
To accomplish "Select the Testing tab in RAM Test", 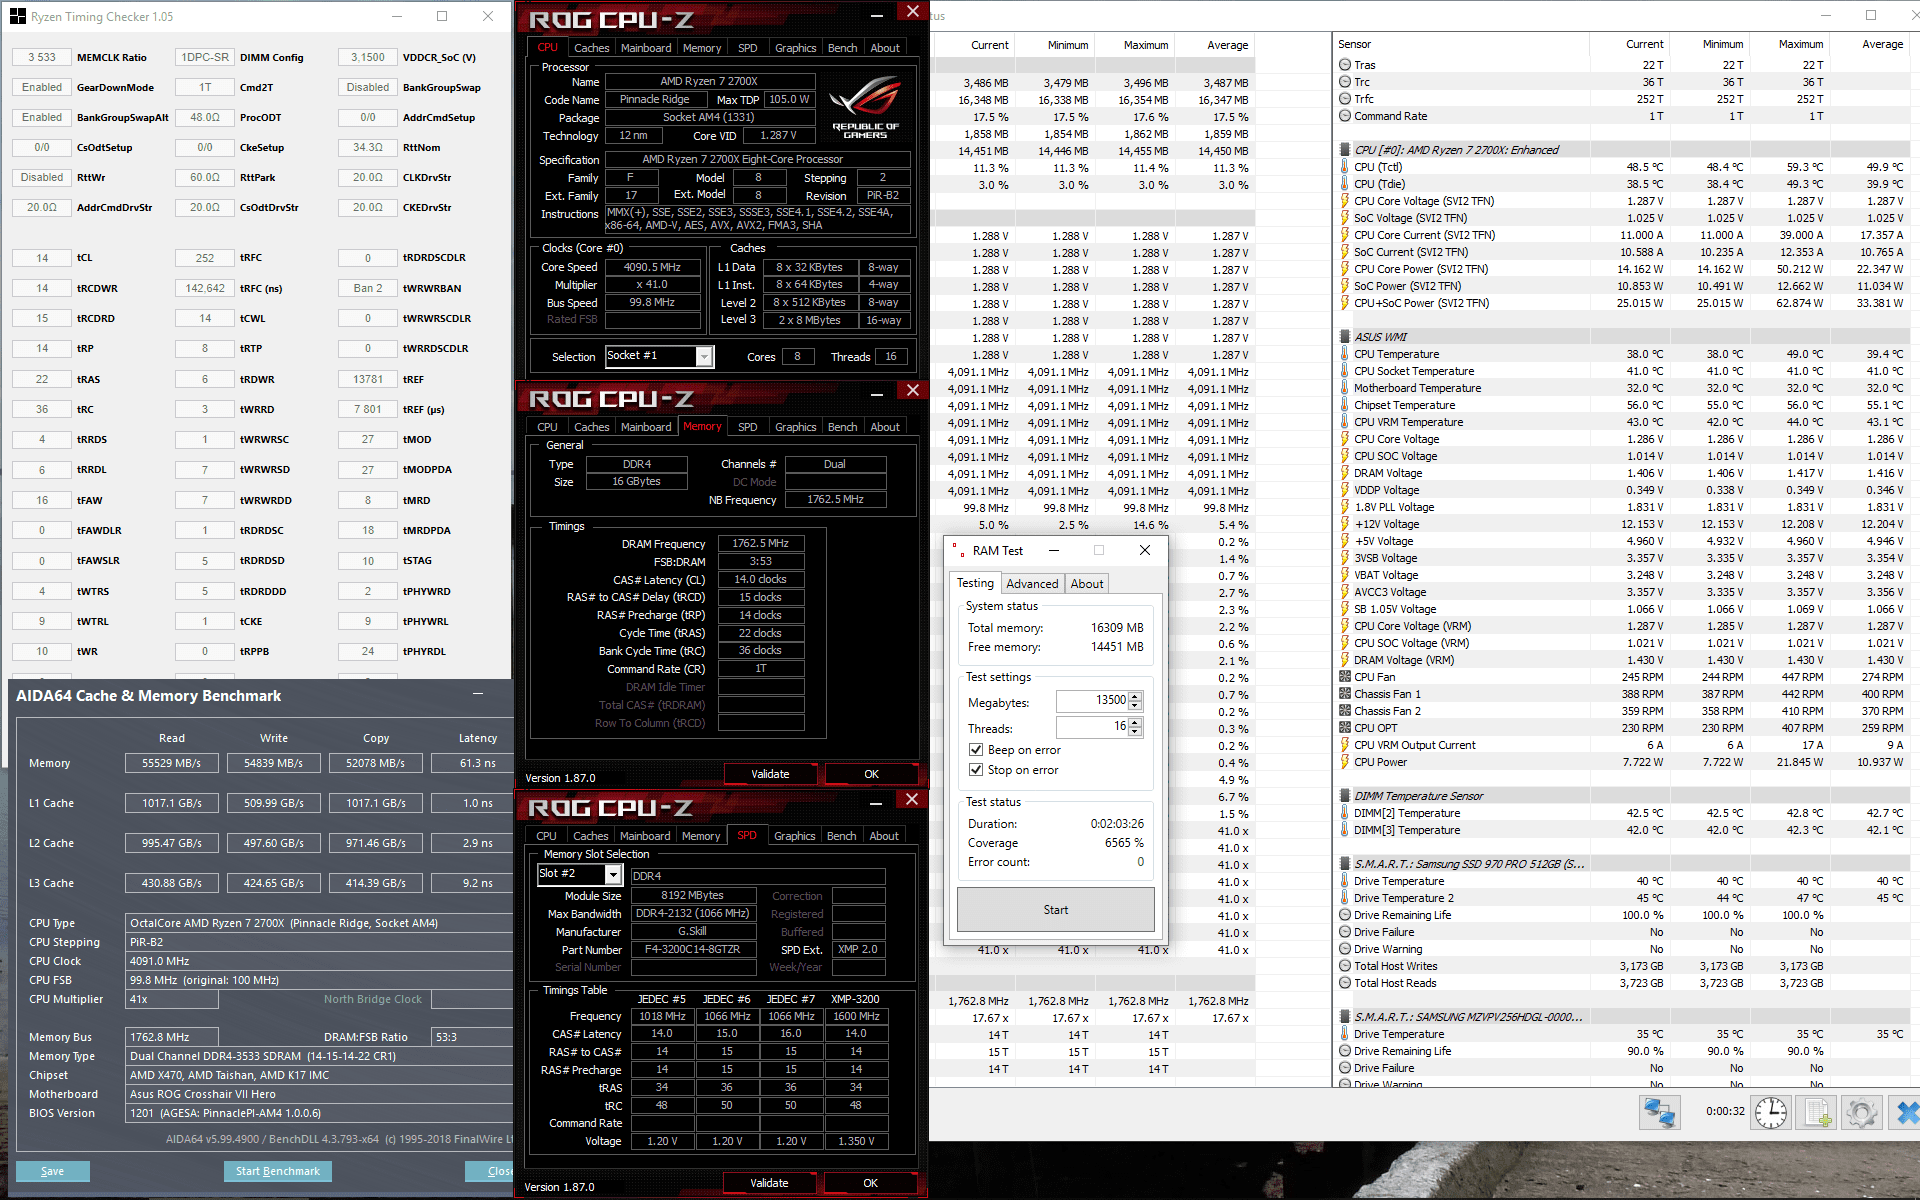I will coord(975,583).
